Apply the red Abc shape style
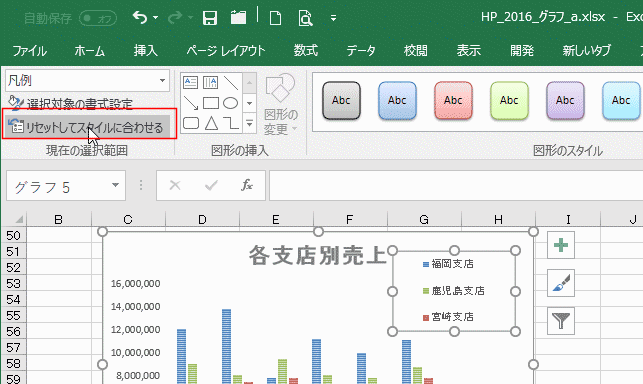This screenshot has height=384, width=643. (453, 101)
